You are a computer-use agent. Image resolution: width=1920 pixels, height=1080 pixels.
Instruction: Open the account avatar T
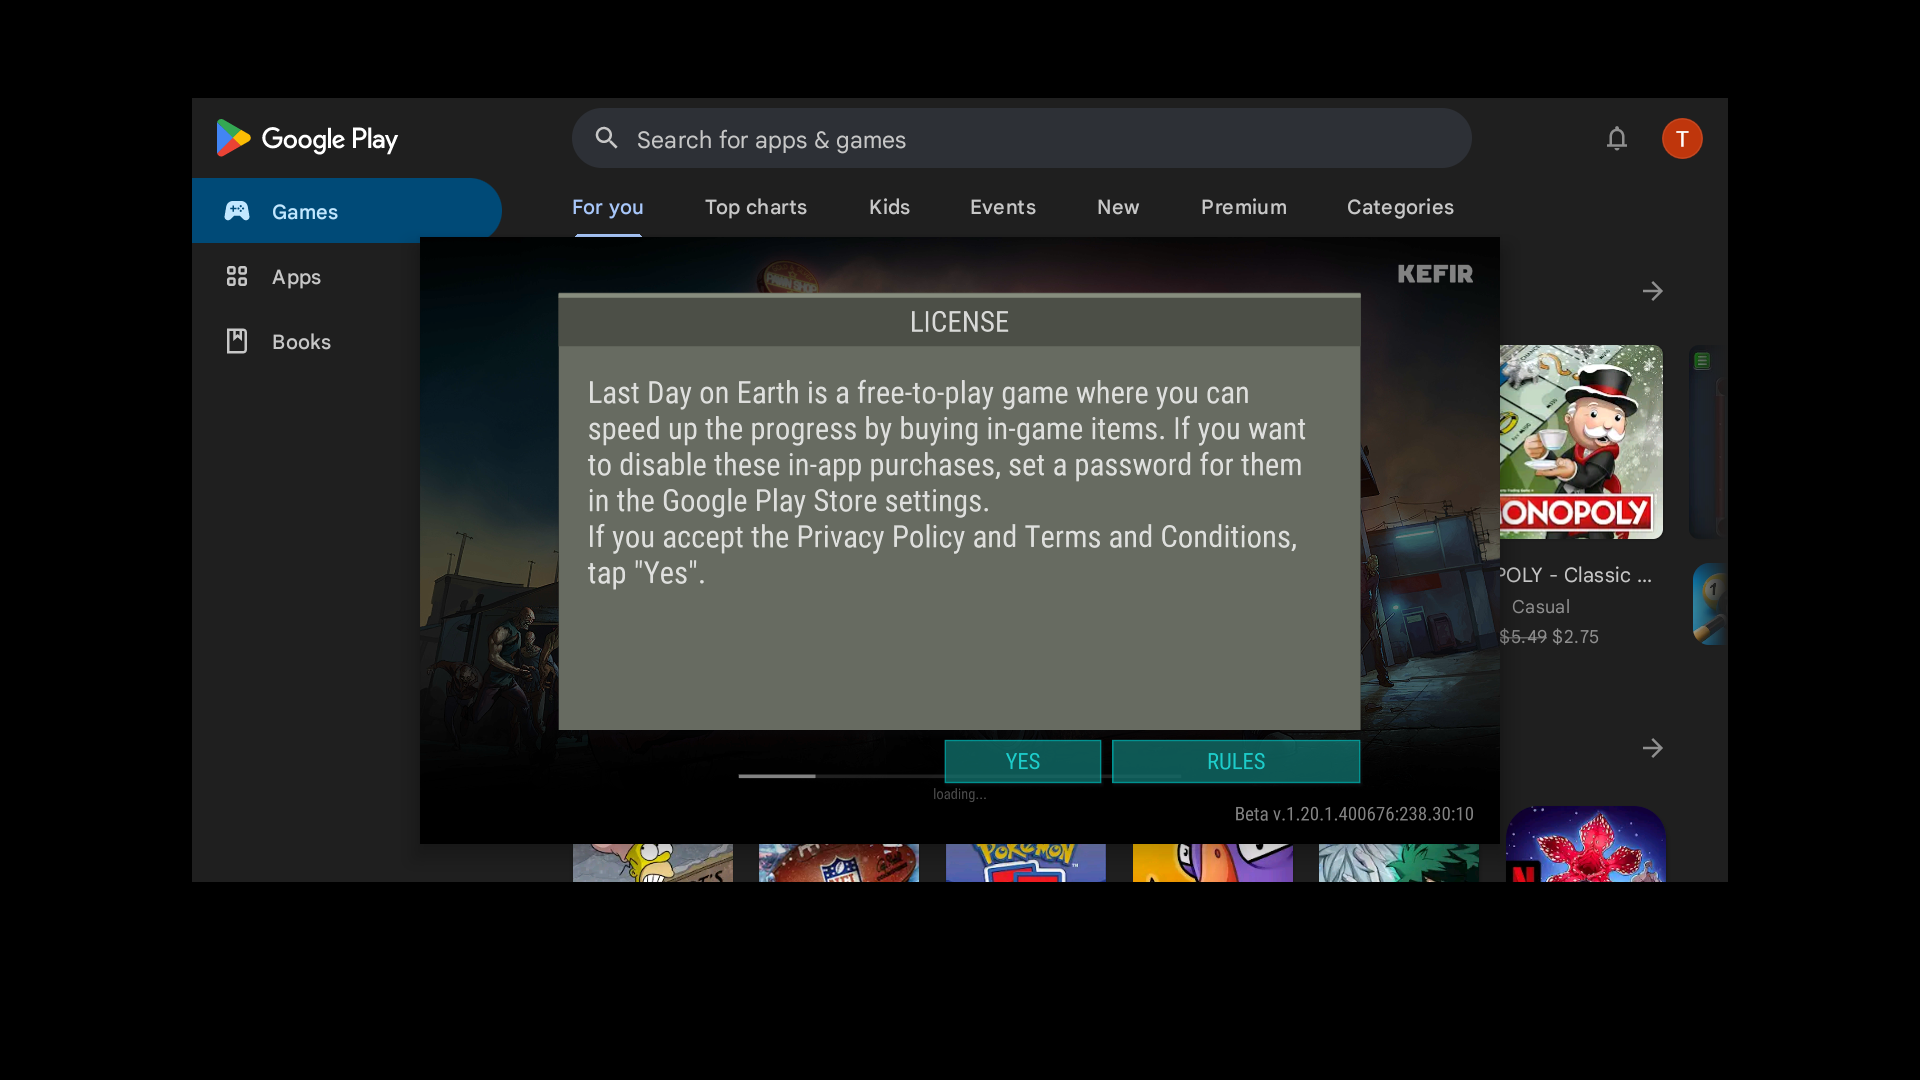click(1682, 138)
